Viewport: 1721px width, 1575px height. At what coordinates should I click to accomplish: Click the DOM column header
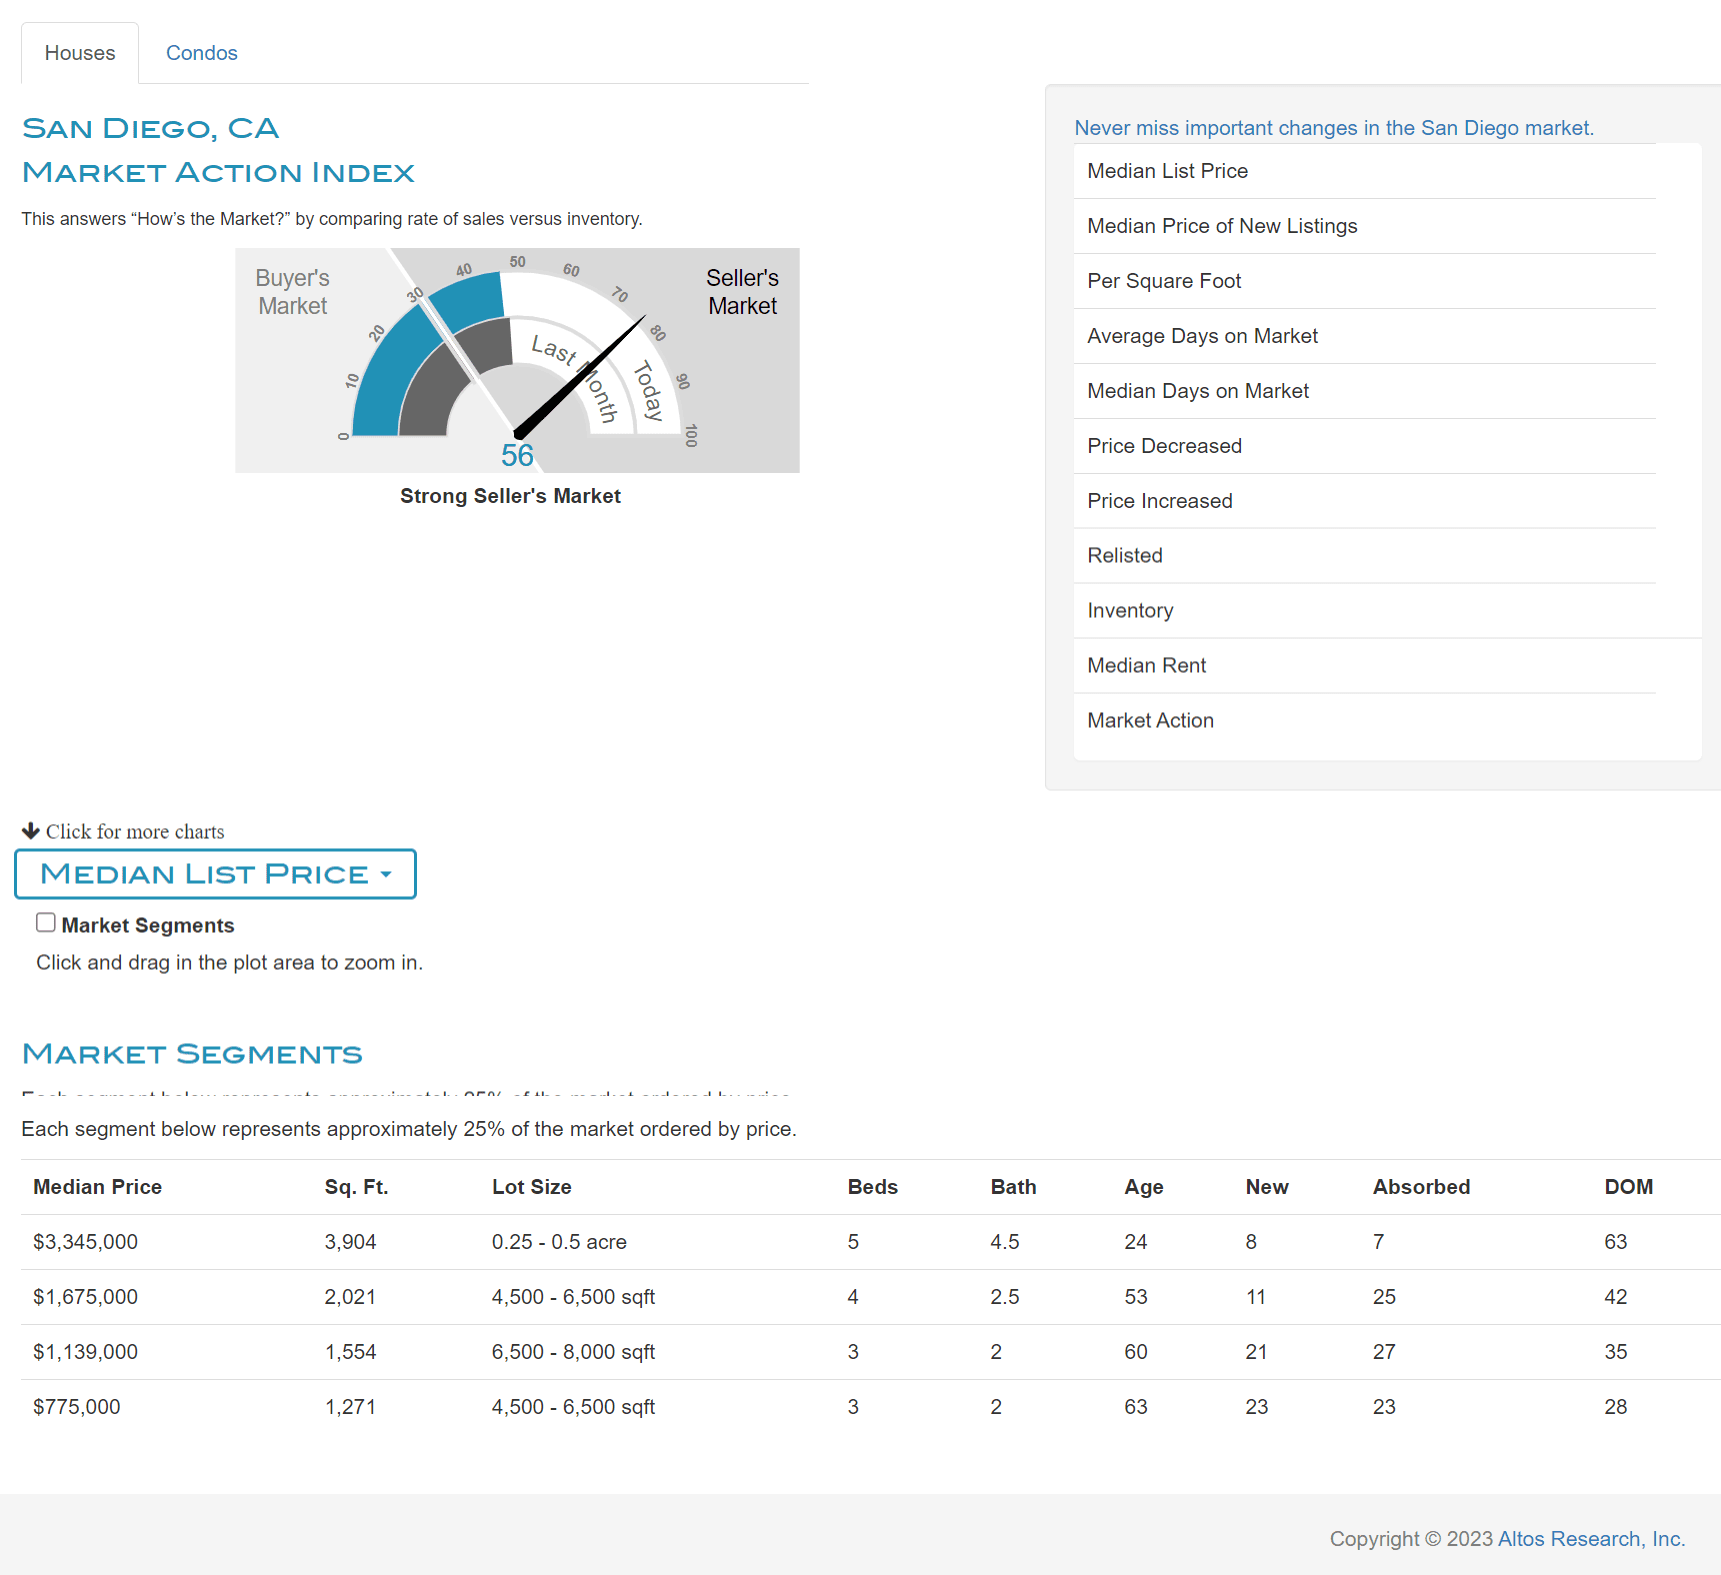1628,1187
